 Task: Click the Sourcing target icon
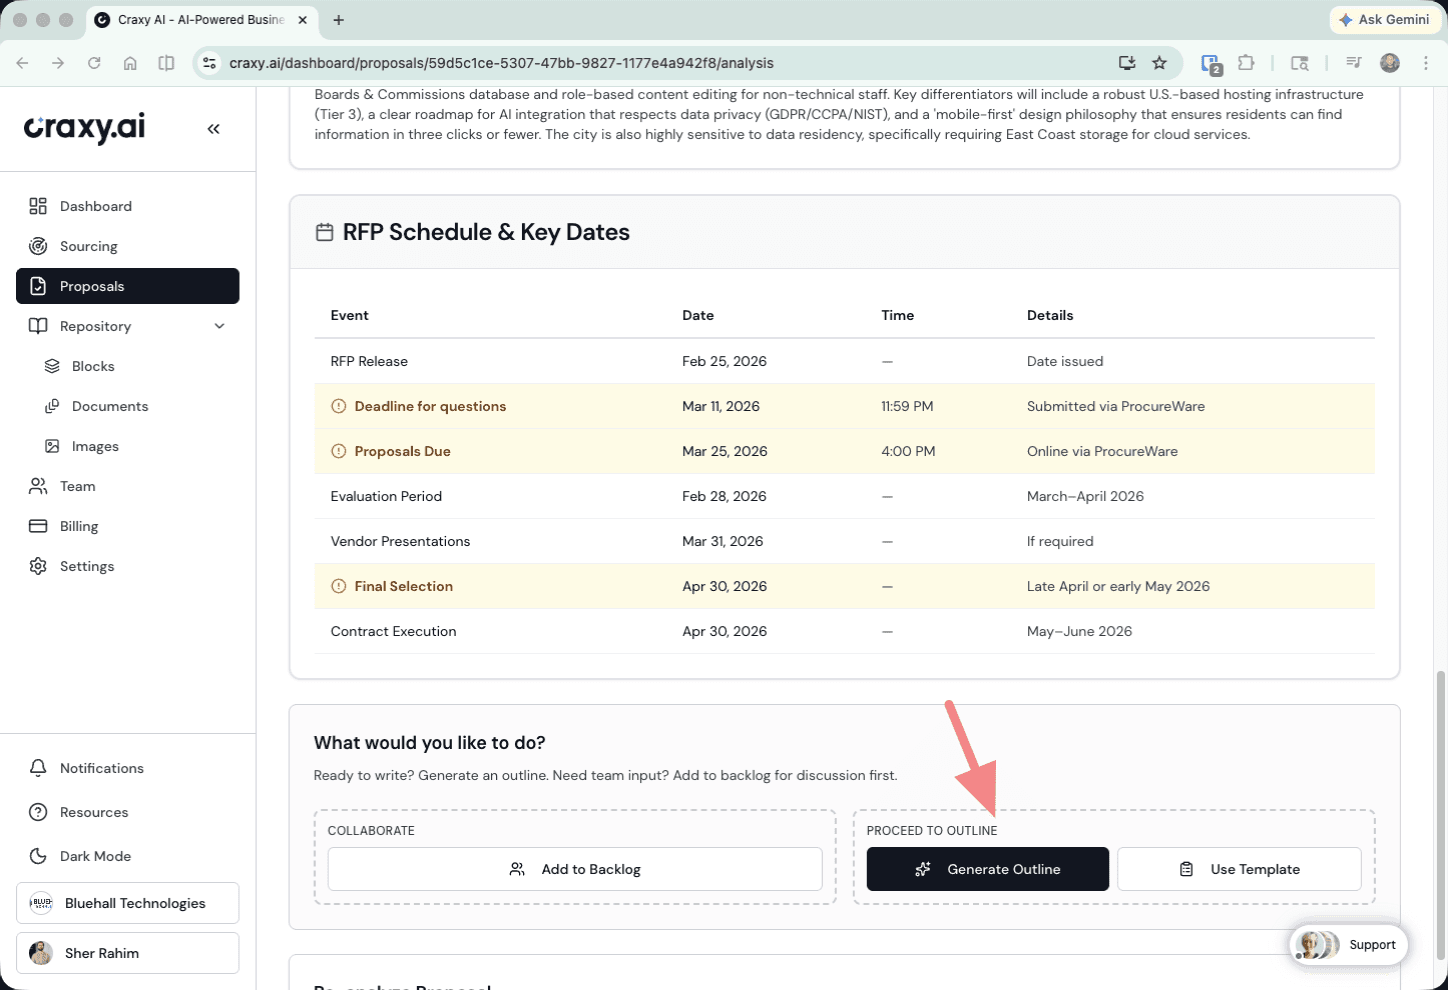[x=38, y=246]
